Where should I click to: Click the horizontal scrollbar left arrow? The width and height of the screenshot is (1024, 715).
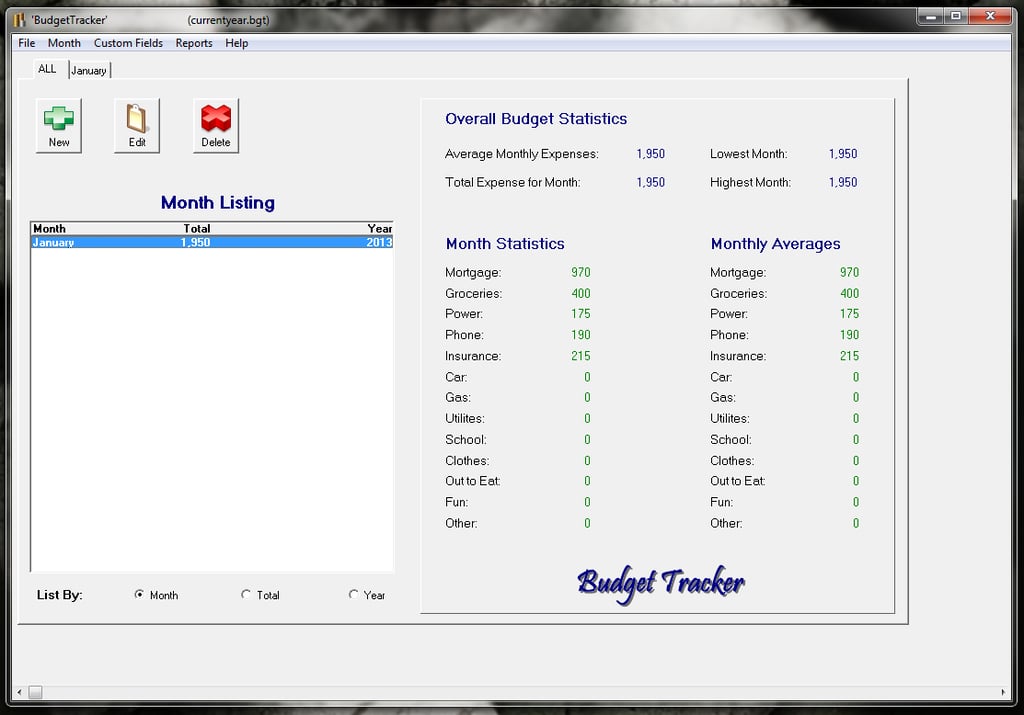tap(20, 692)
